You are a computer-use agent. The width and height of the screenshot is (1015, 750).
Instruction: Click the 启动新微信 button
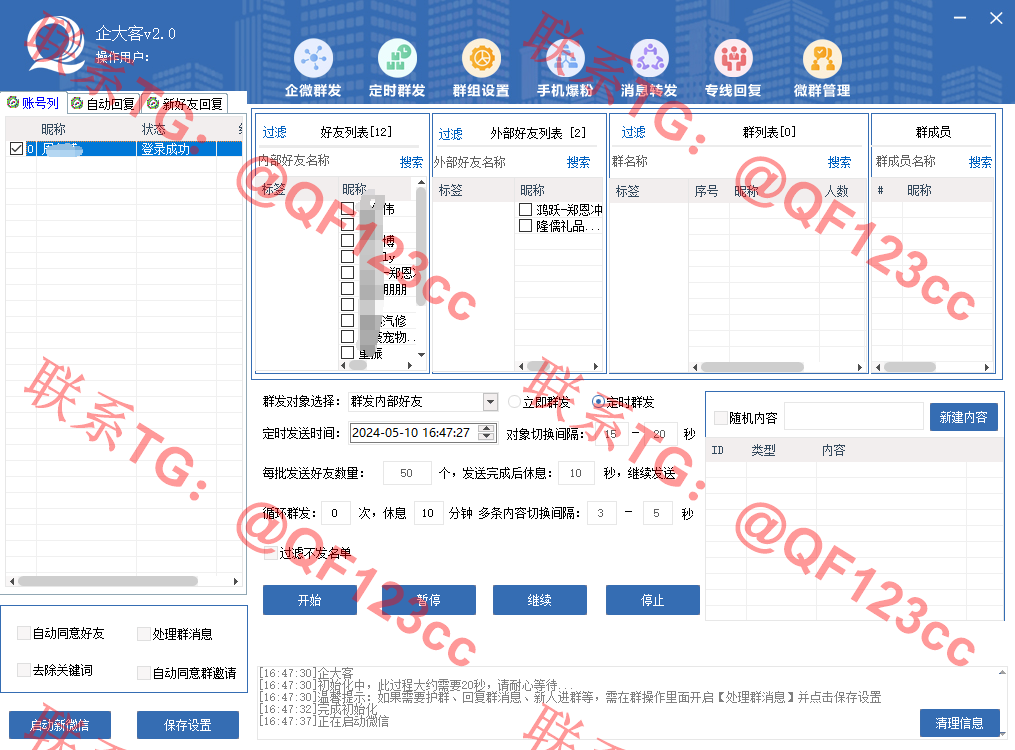(x=60, y=725)
